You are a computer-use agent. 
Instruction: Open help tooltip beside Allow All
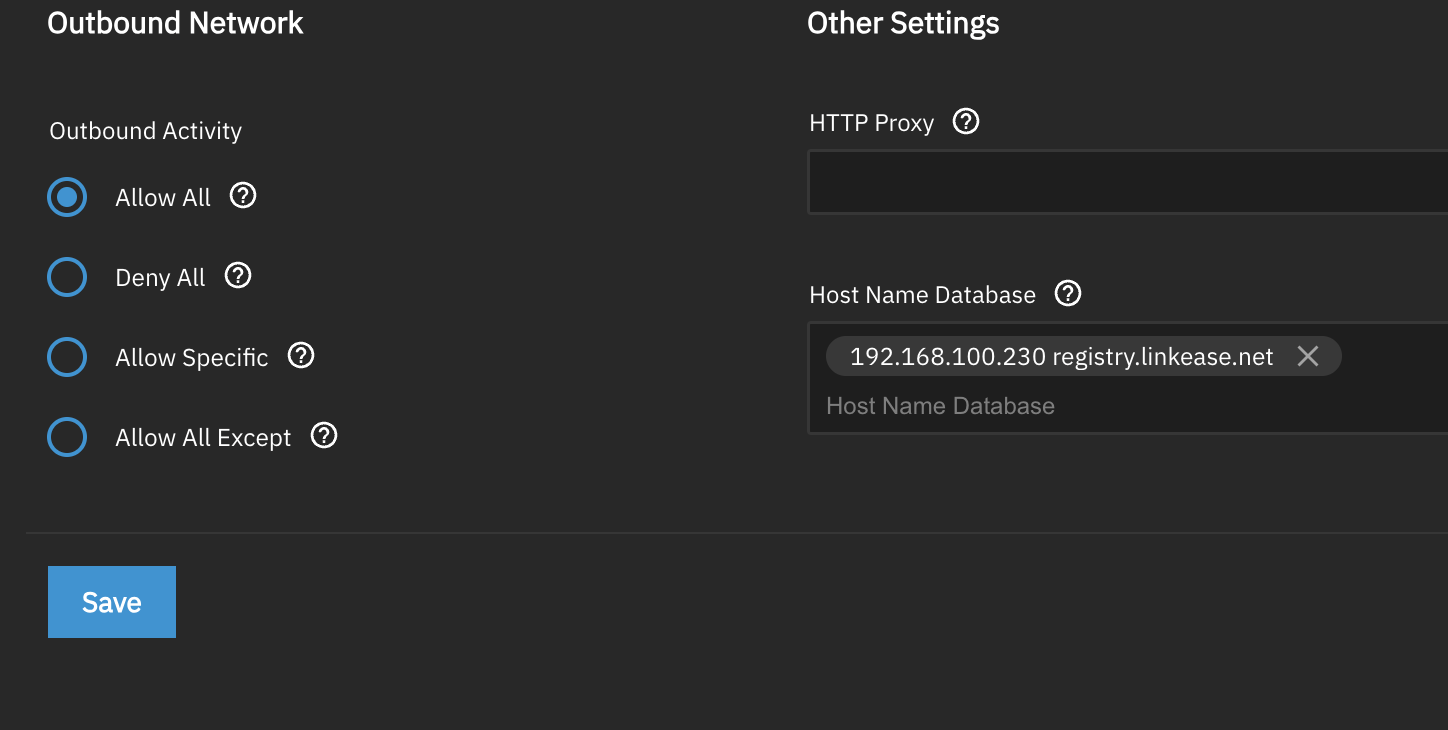pyautogui.click(x=243, y=196)
